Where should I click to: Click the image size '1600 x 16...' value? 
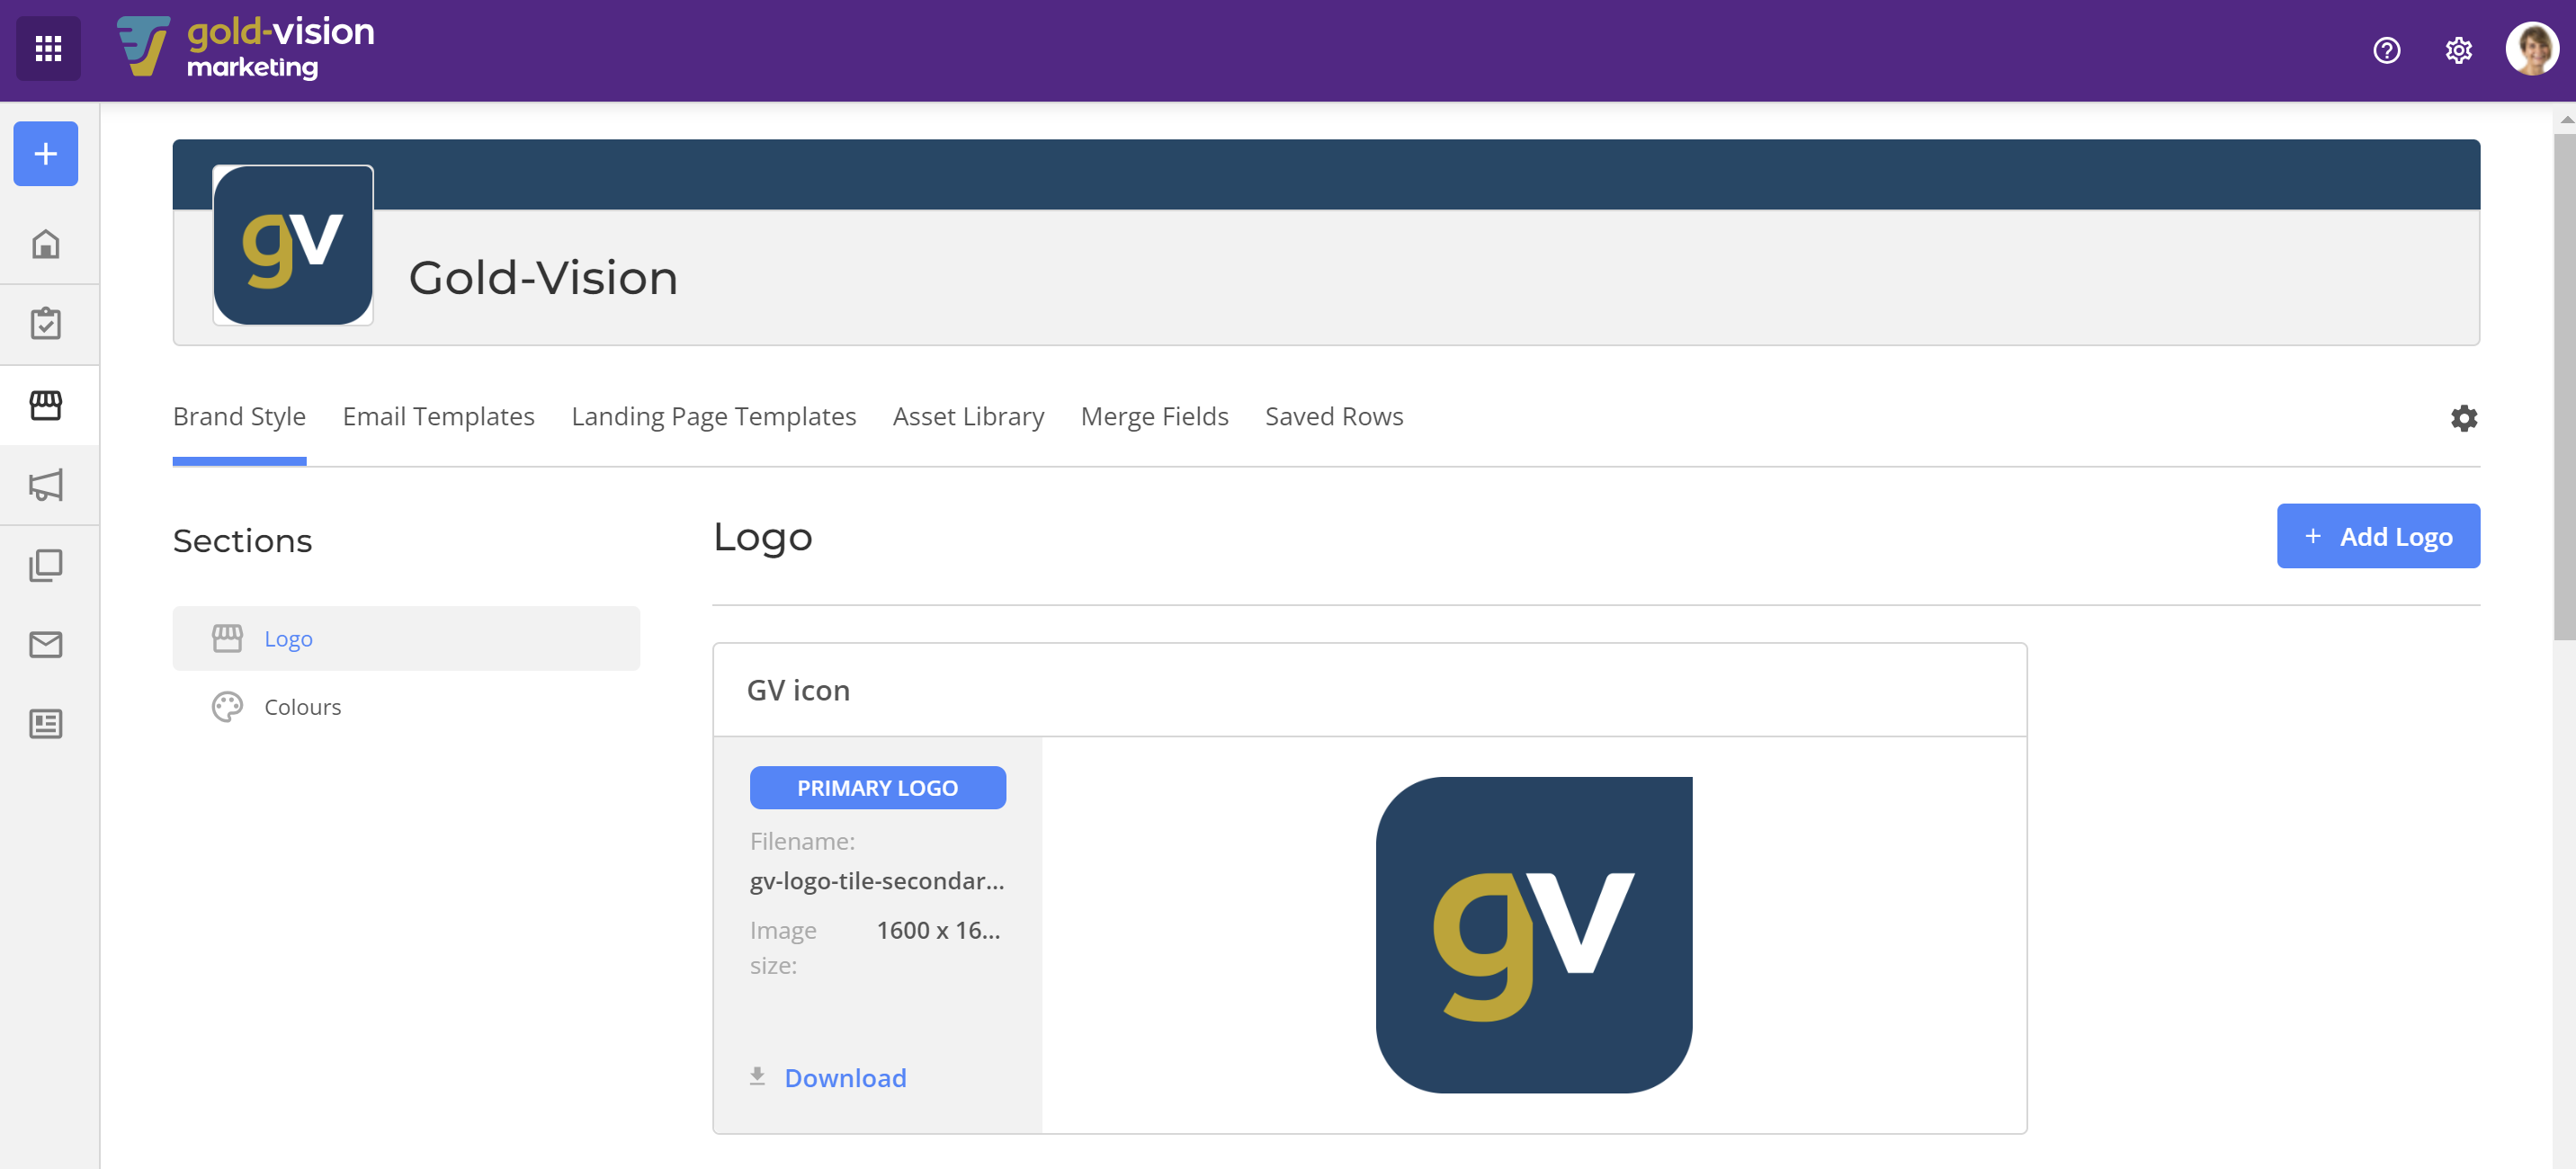click(938, 930)
